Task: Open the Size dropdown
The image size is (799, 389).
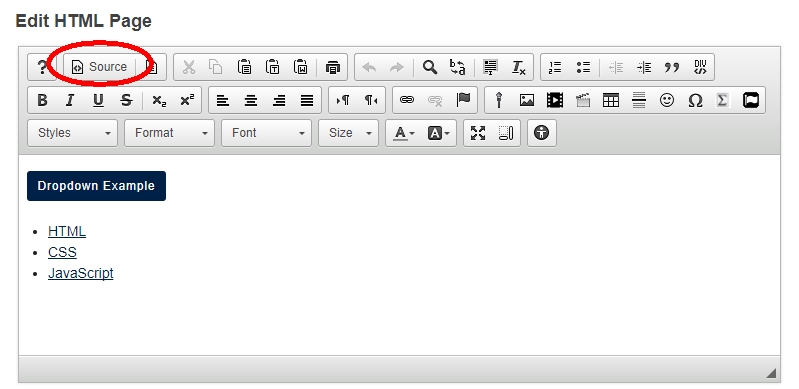Action: 348,133
